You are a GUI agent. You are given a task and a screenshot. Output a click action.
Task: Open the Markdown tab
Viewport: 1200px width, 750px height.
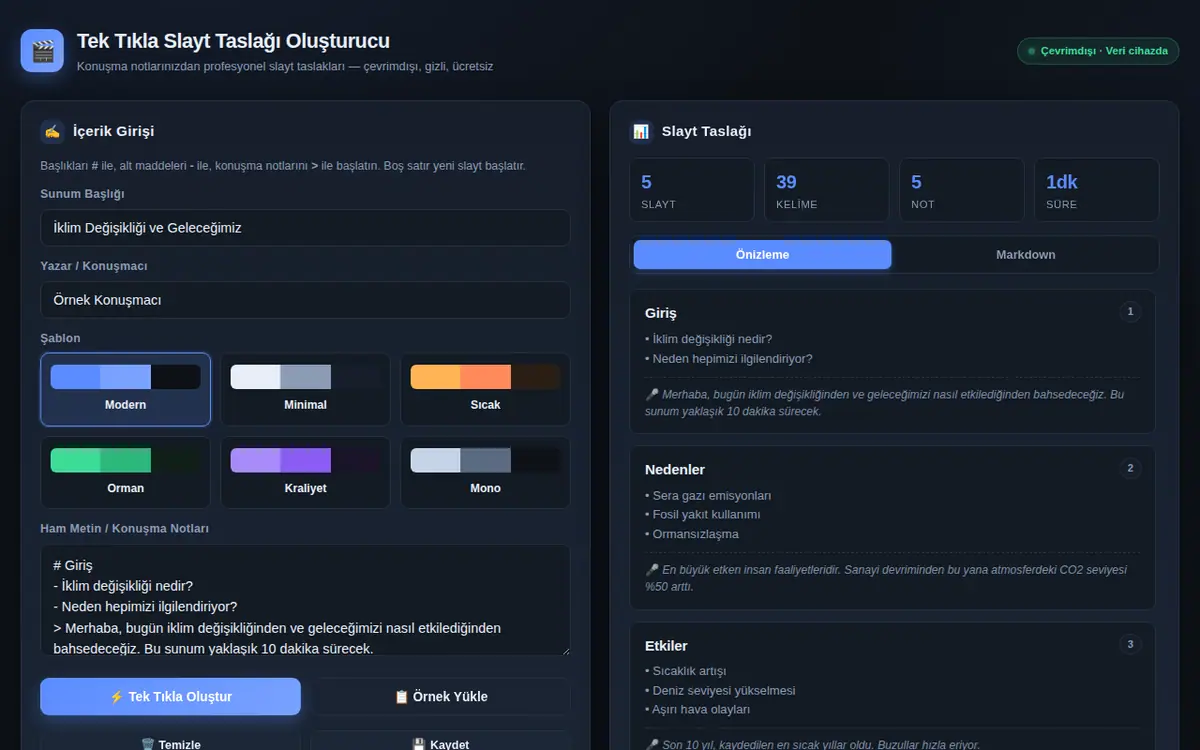tap(1025, 254)
